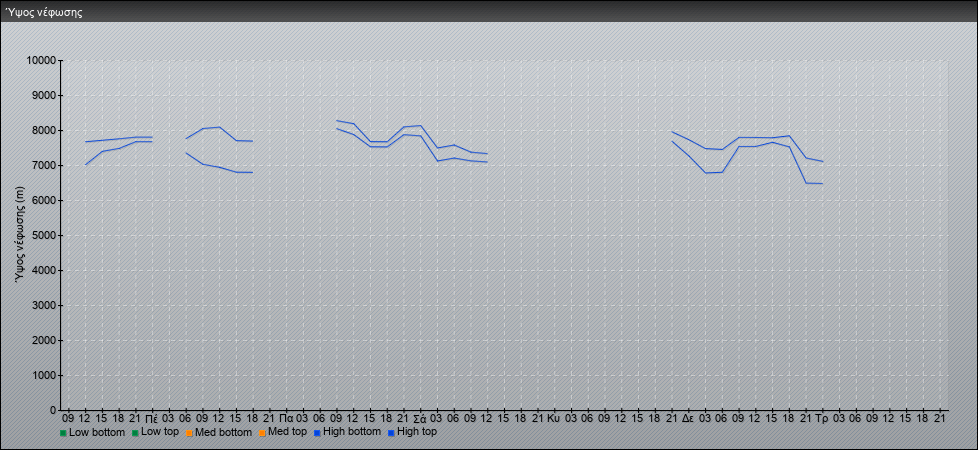Viewport: 978px width, 450px height.
Task: Click the Πα day label on x-axis
Action: click(x=286, y=419)
